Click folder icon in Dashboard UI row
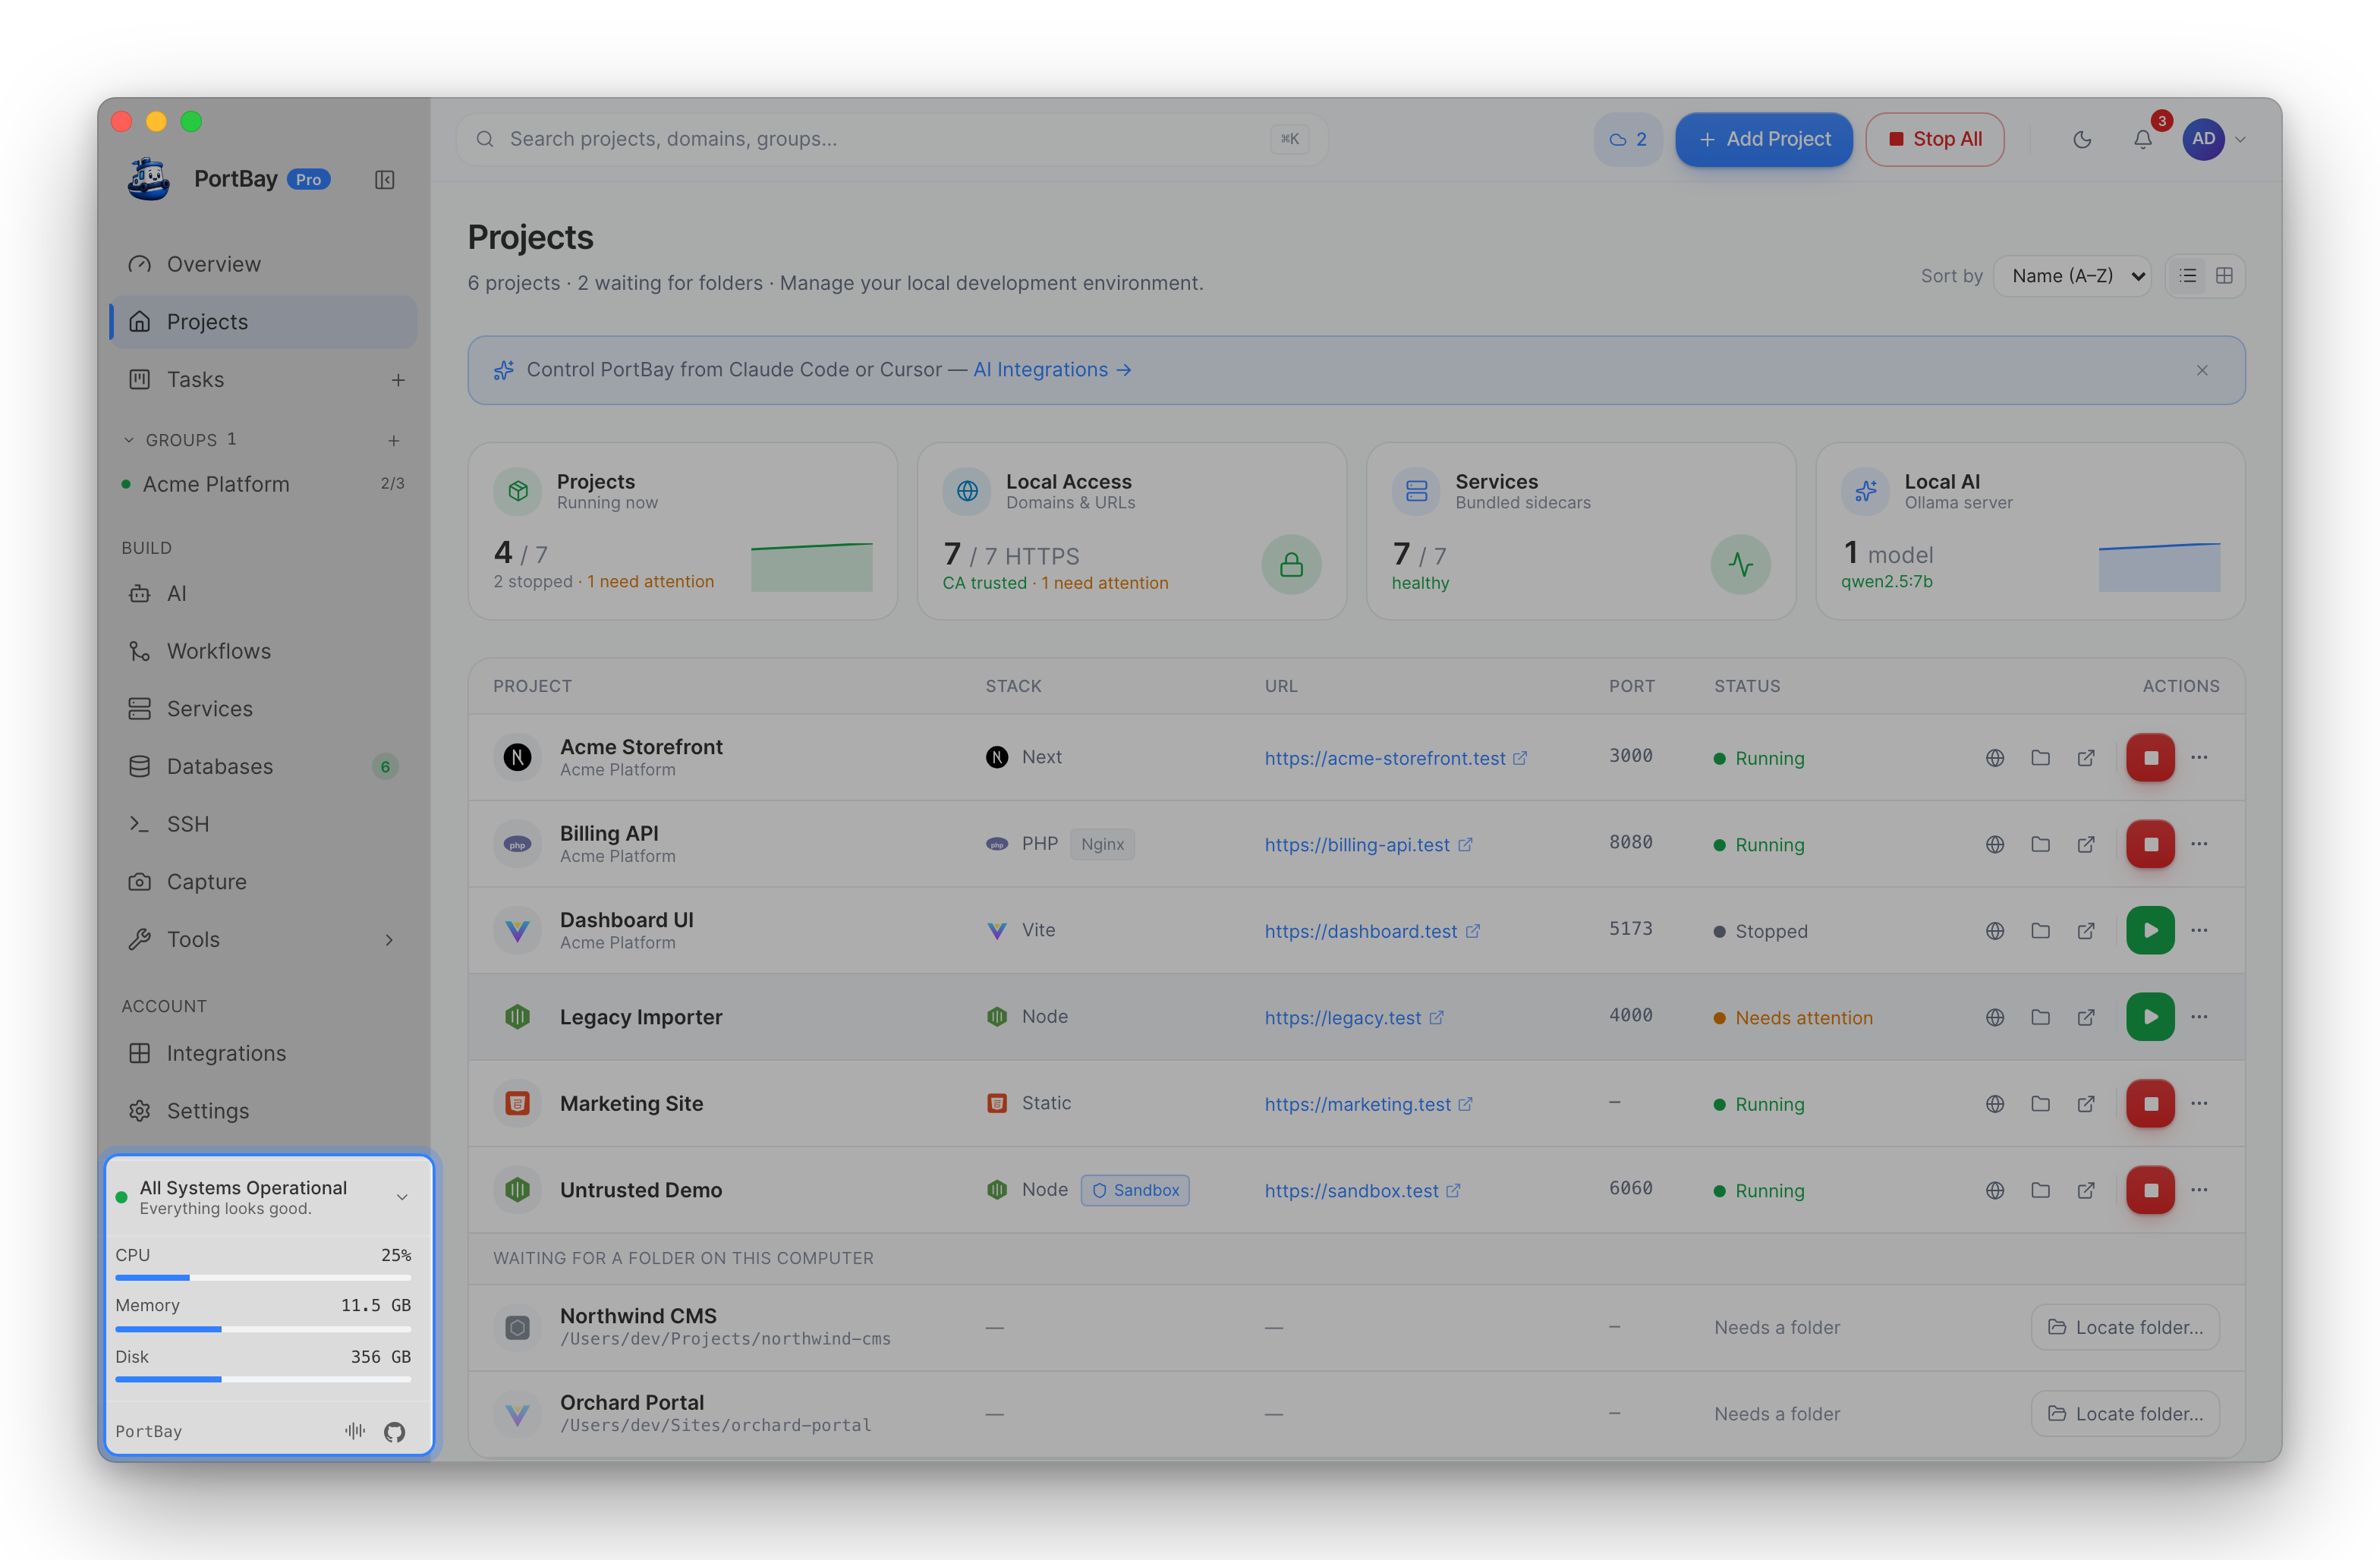The width and height of the screenshot is (2380, 1560). pos(2040,931)
